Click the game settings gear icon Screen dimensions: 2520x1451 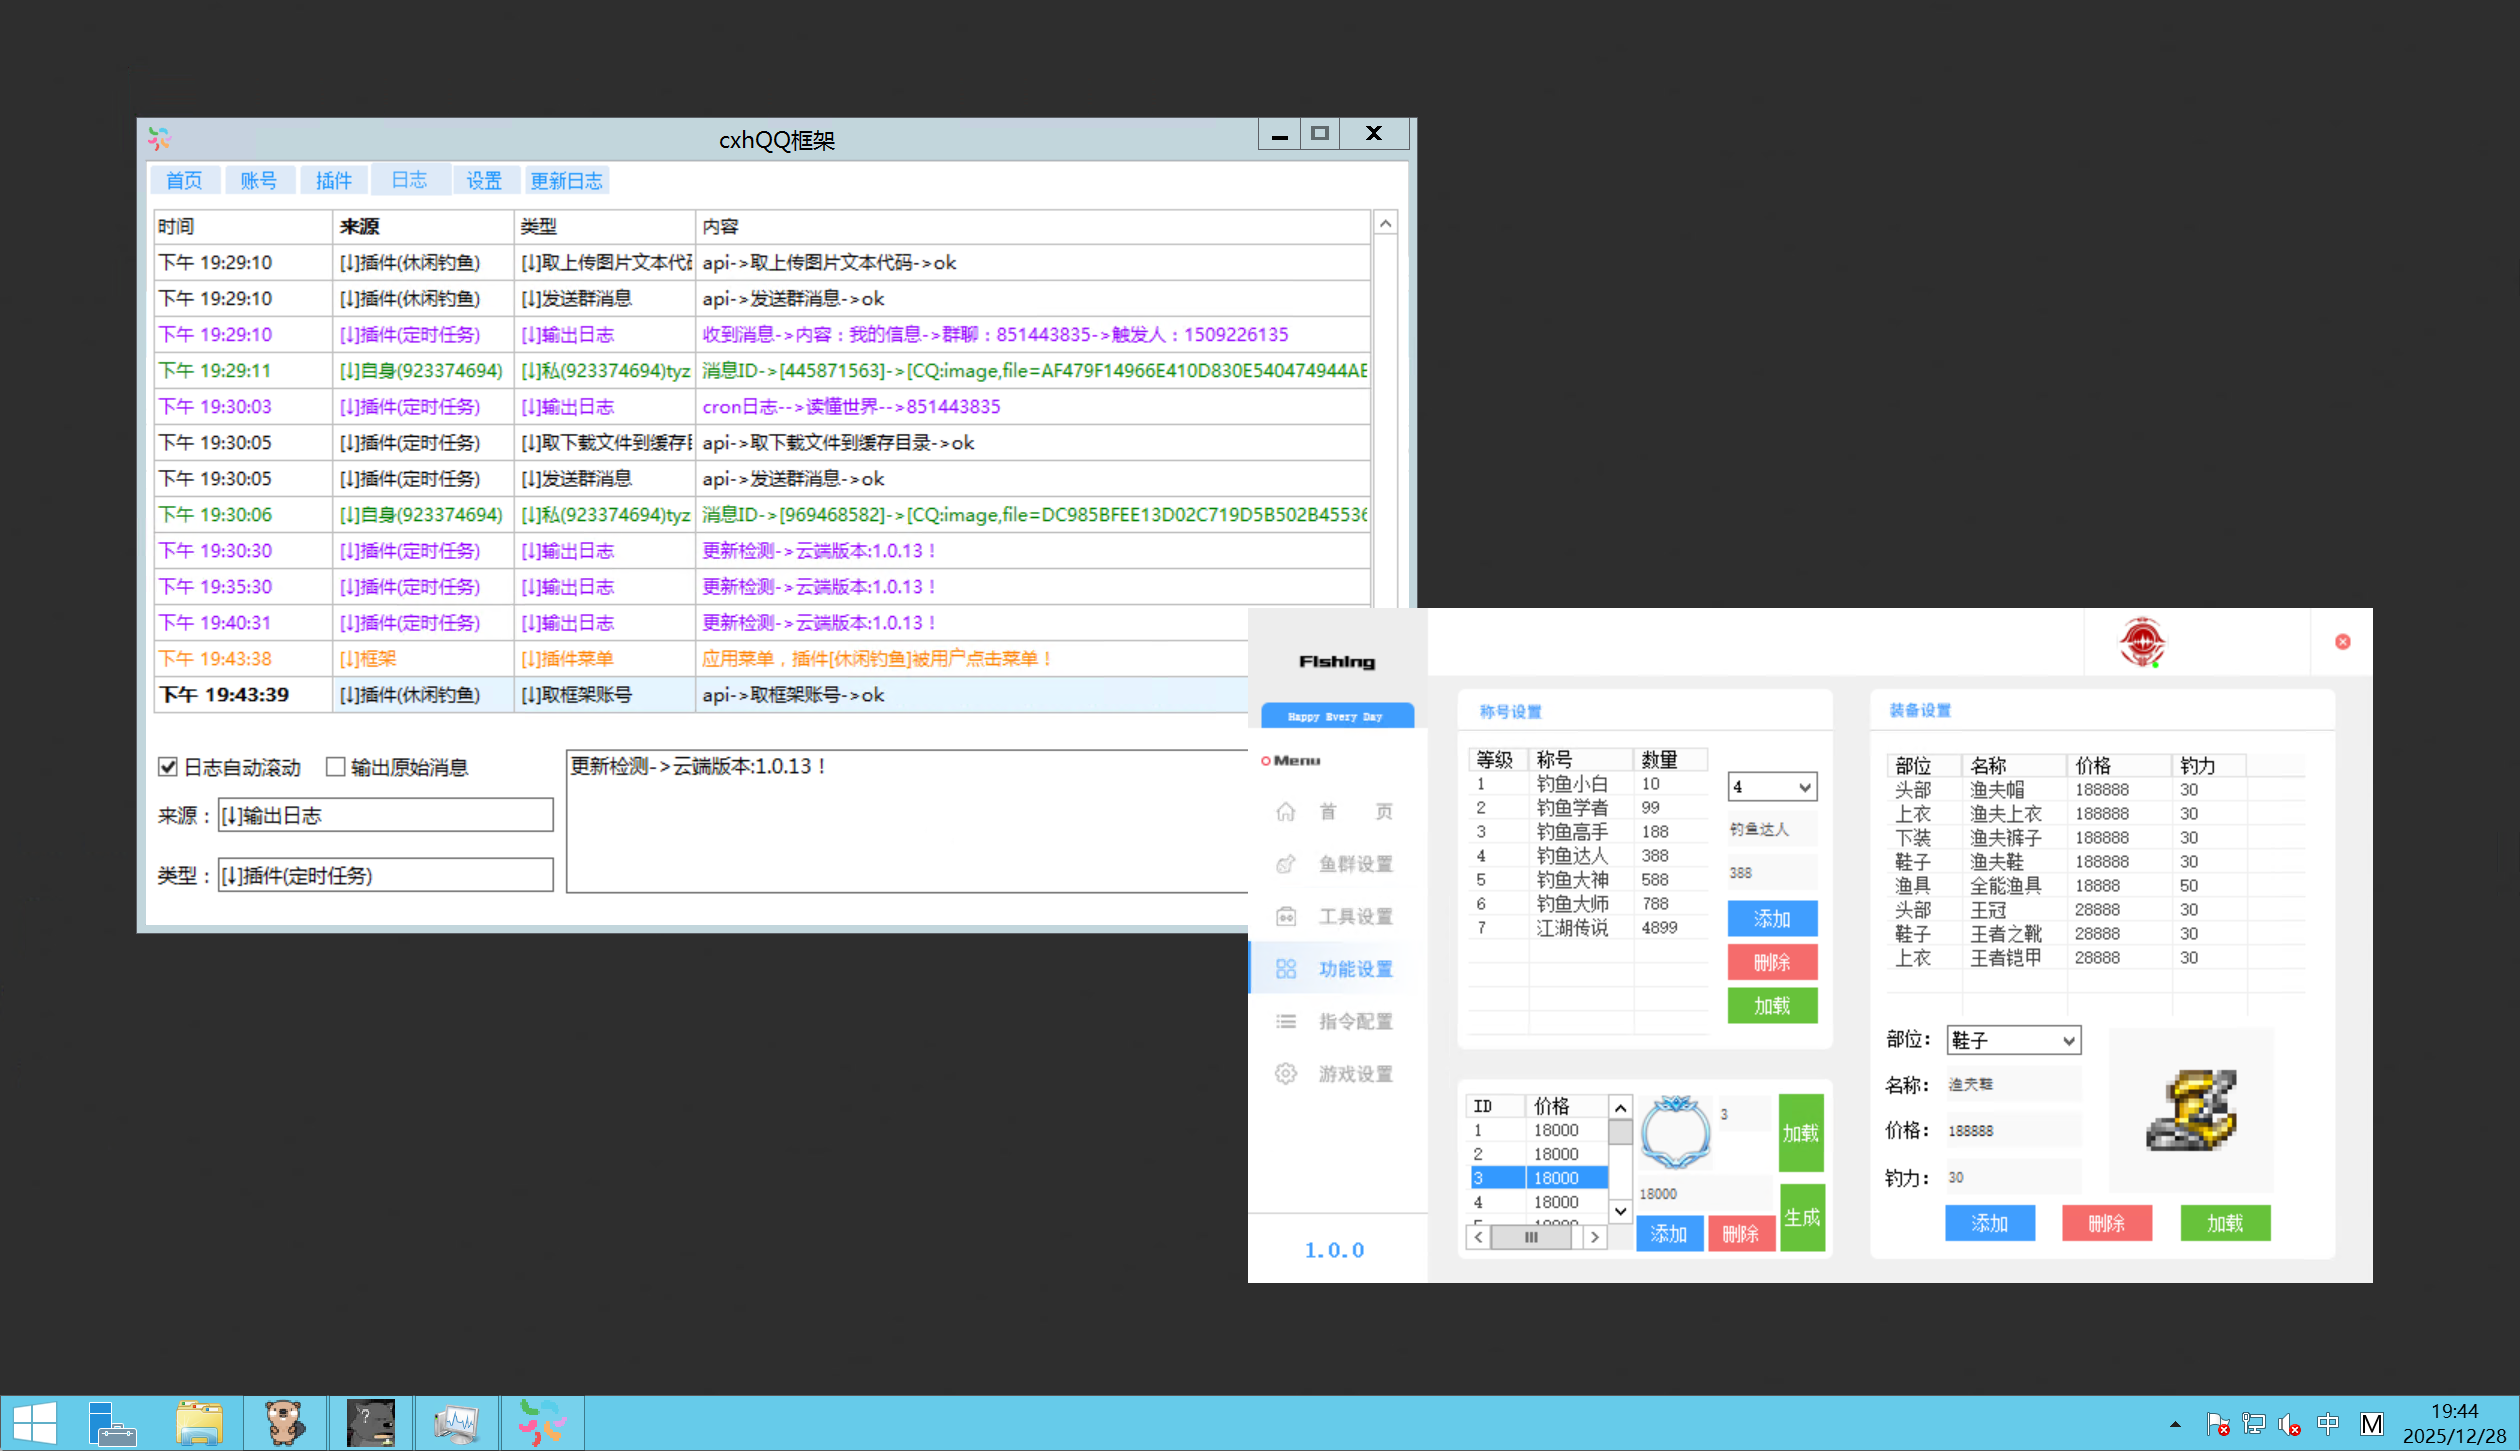click(x=1286, y=1074)
